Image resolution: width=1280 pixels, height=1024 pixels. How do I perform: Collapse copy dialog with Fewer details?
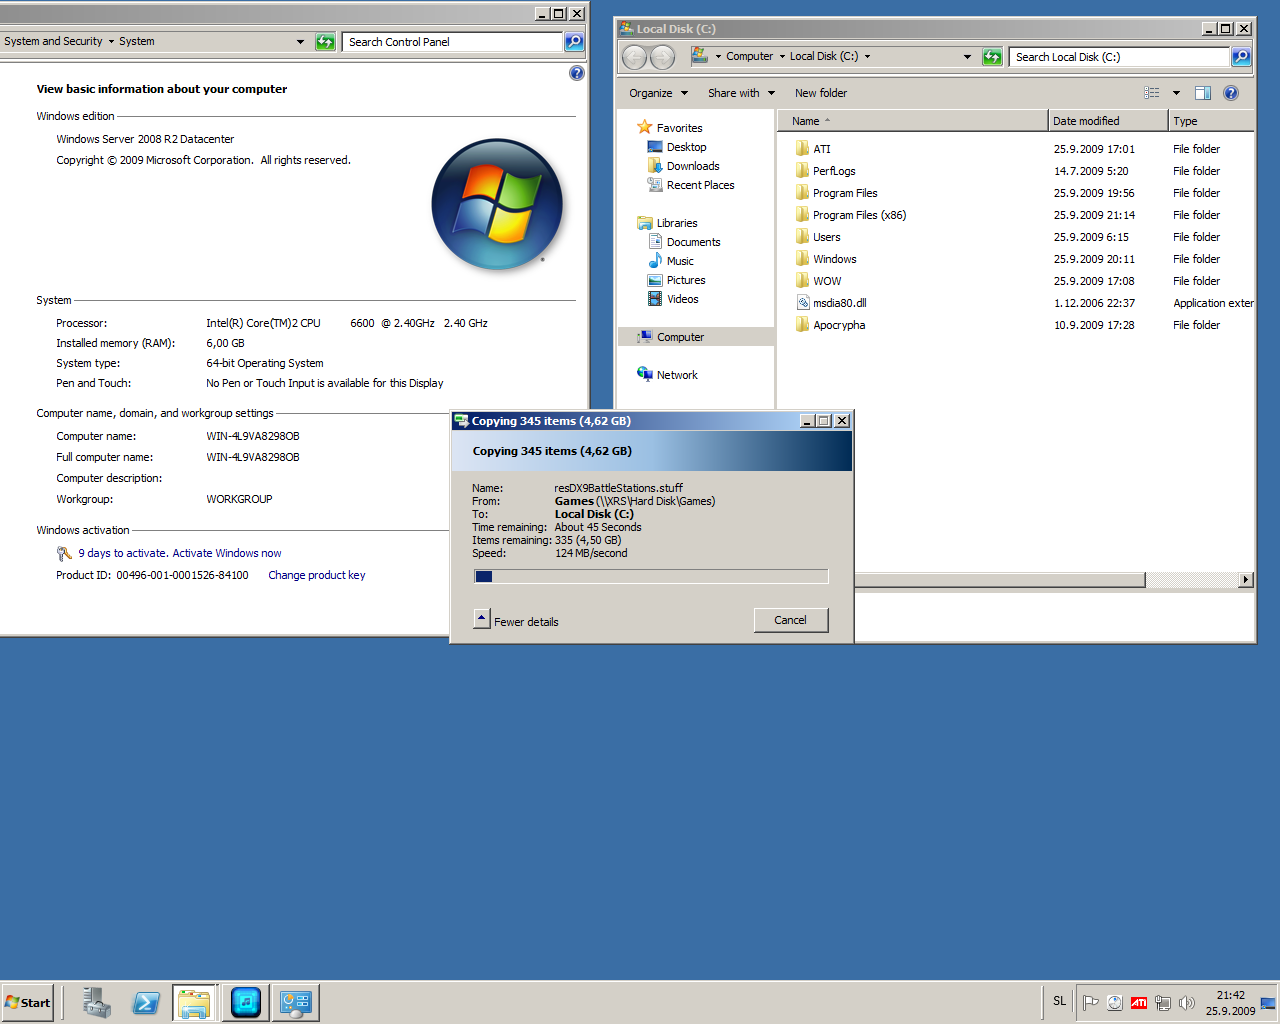click(x=516, y=621)
